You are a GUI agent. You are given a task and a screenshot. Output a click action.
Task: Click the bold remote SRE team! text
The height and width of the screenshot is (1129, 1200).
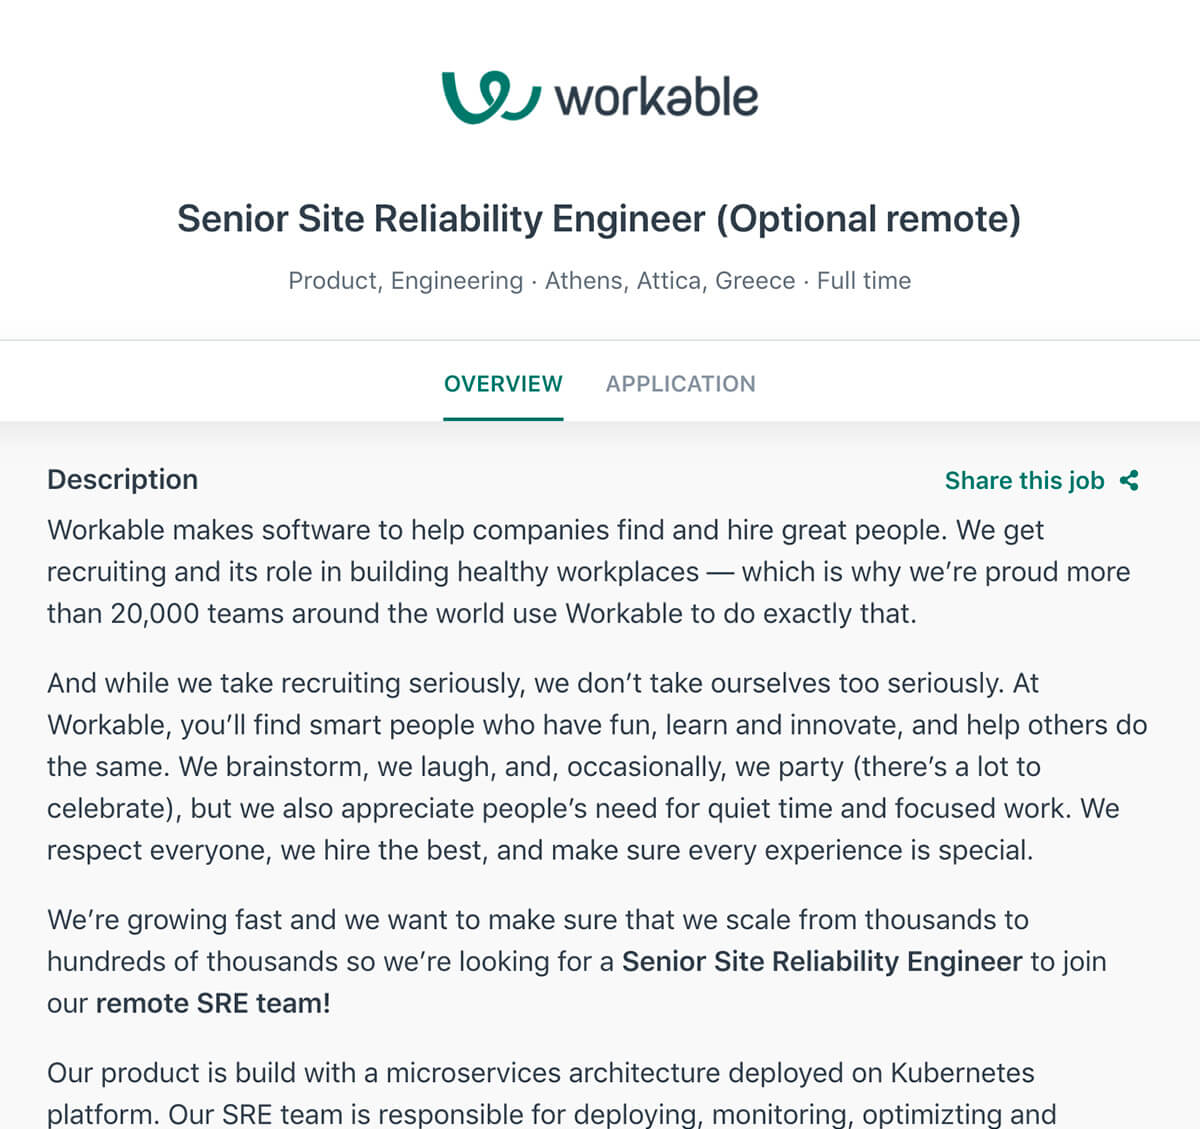pos(213,1003)
